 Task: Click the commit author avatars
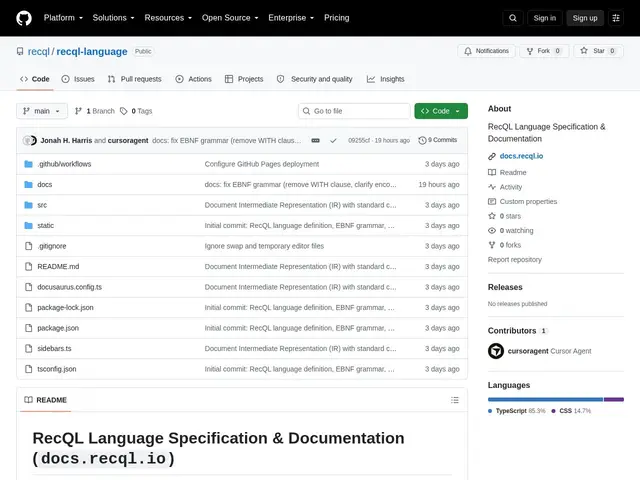(30, 140)
